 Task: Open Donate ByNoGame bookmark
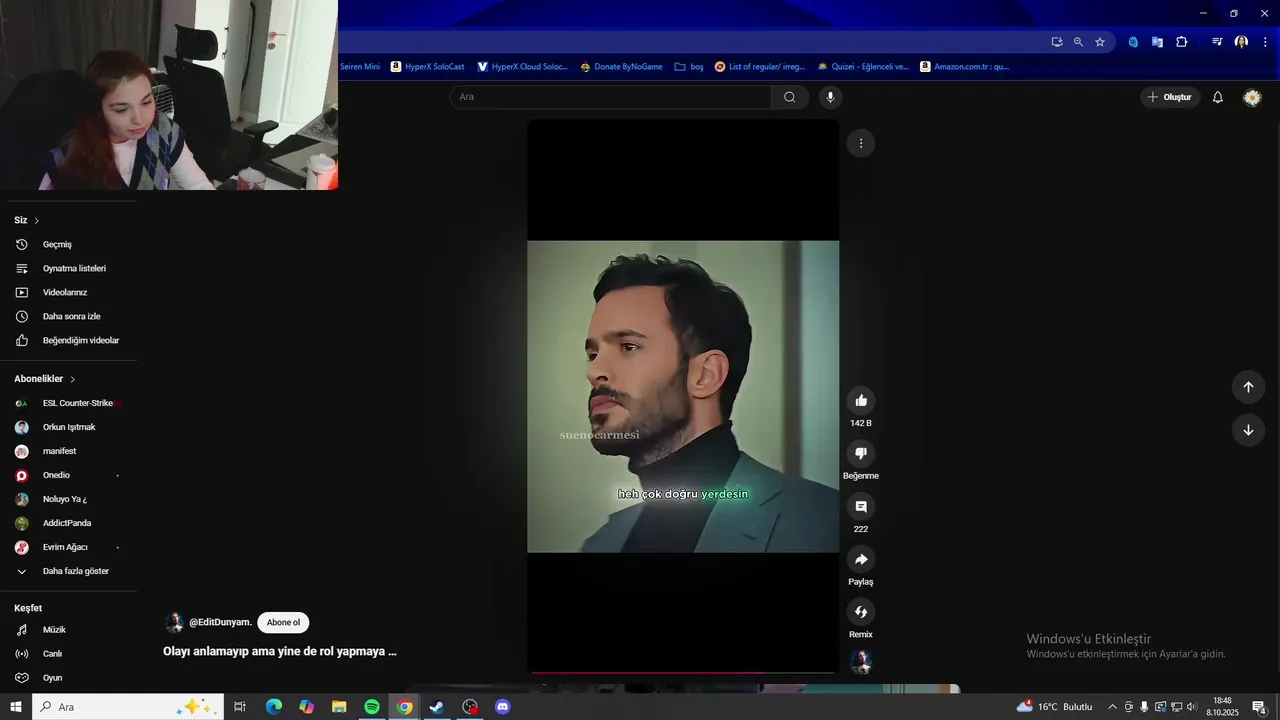coord(621,67)
